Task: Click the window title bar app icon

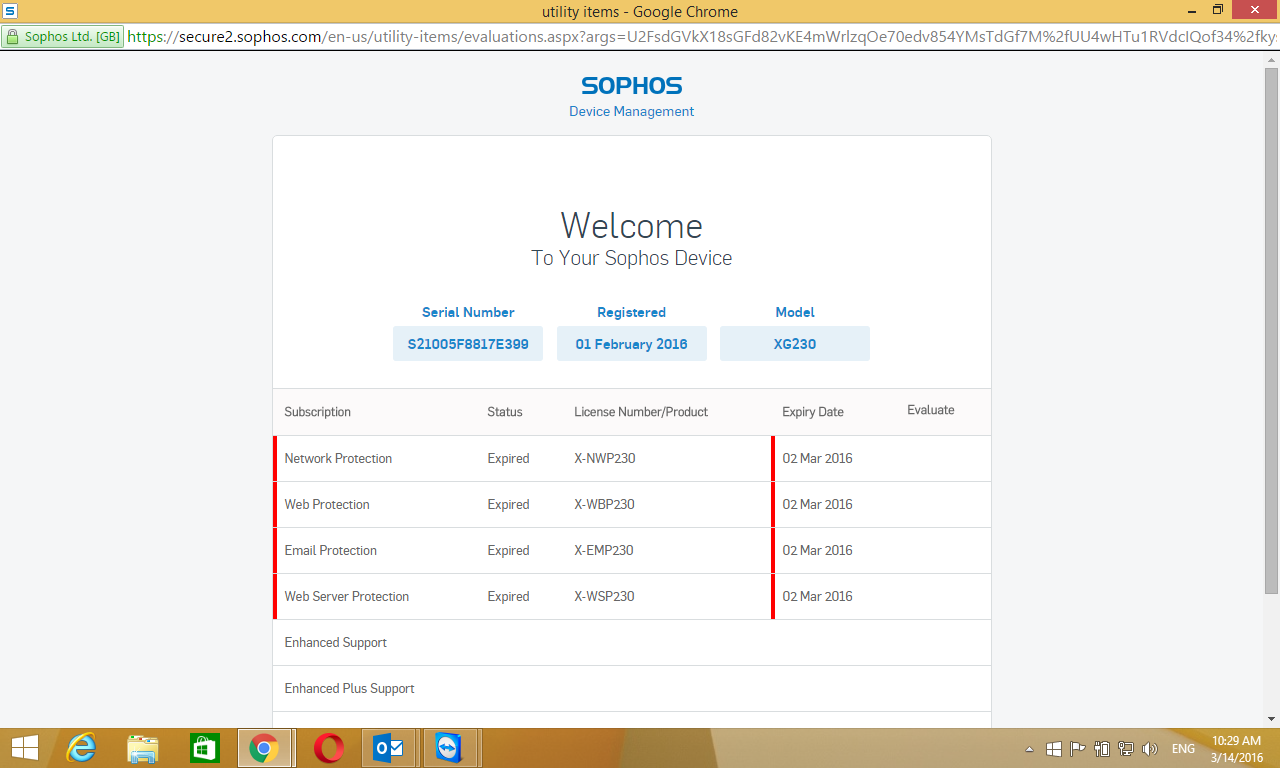Action: (10, 11)
